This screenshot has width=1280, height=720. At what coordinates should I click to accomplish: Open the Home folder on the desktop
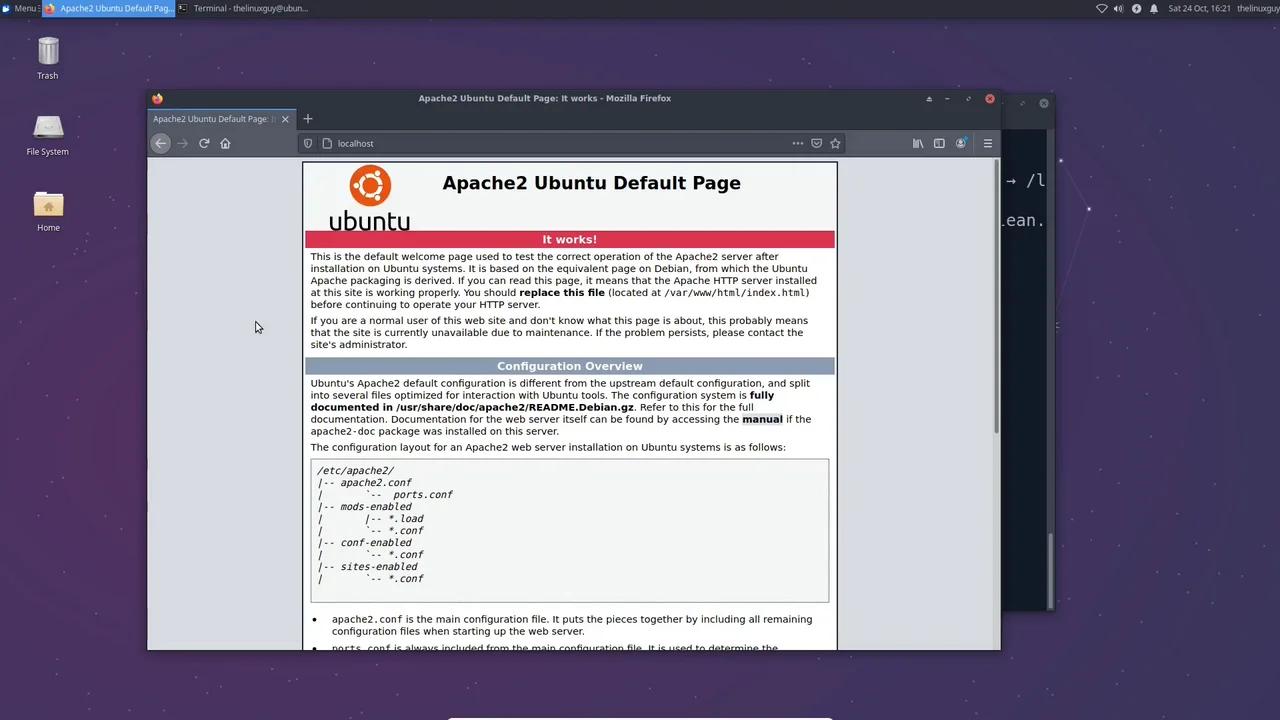click(48, 207)
